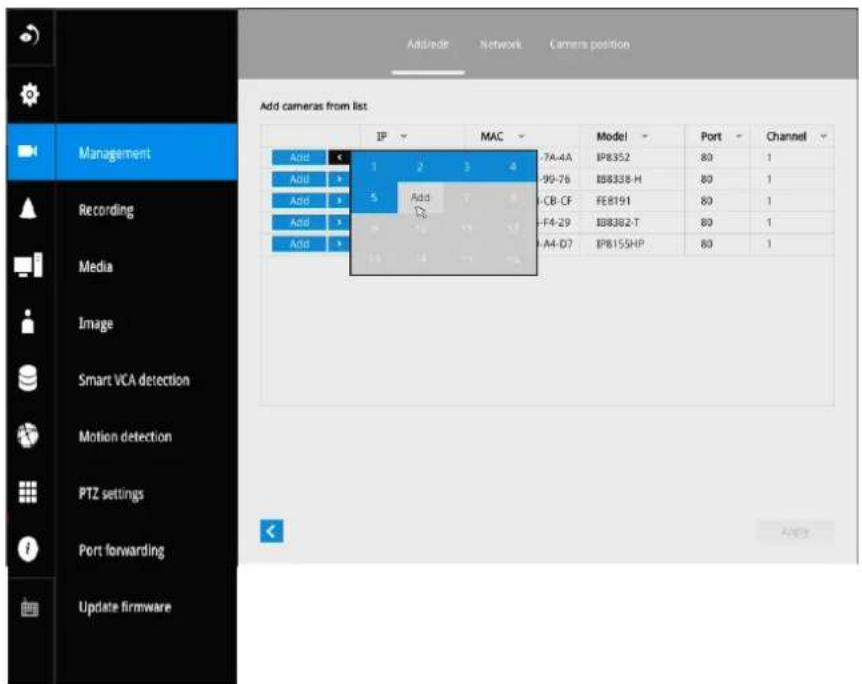Click the highlighted Add cell in channel grid

pos(420,197)
